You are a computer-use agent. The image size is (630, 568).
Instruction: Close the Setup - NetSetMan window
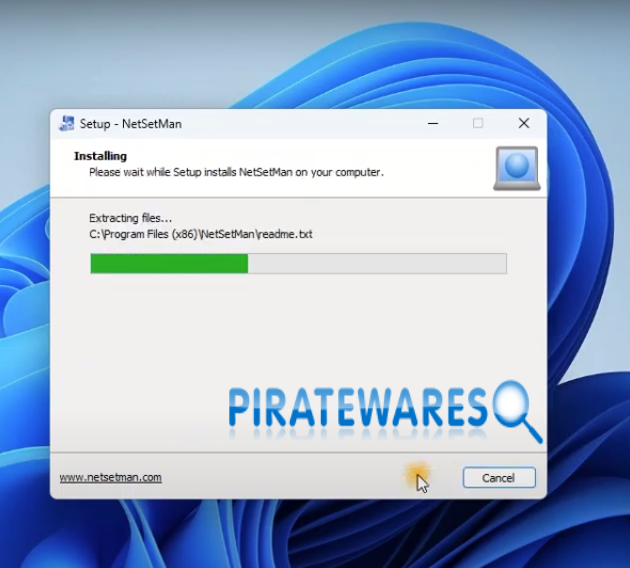[523, 124]
